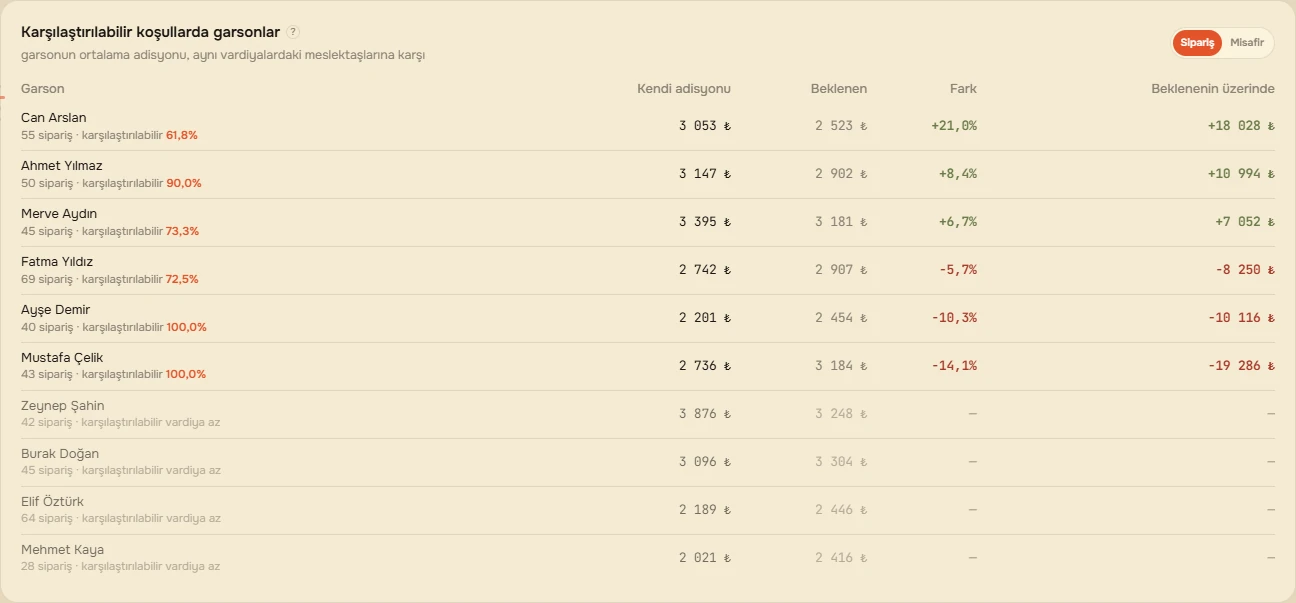The image size is (1296, 603).
Task: Select Mustafa Çelik waiter row
Action: 648,366
